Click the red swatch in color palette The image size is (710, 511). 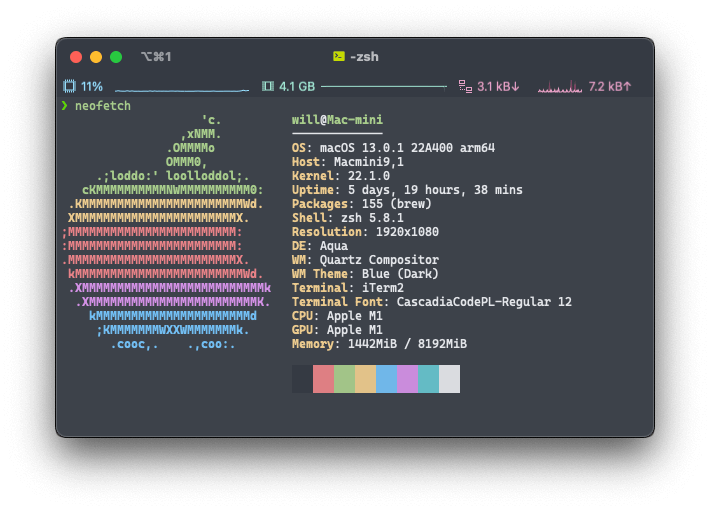point(323,379)
